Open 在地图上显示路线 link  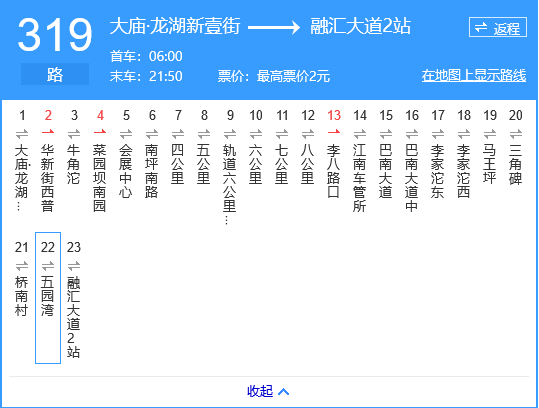click(x=474, y=76)
